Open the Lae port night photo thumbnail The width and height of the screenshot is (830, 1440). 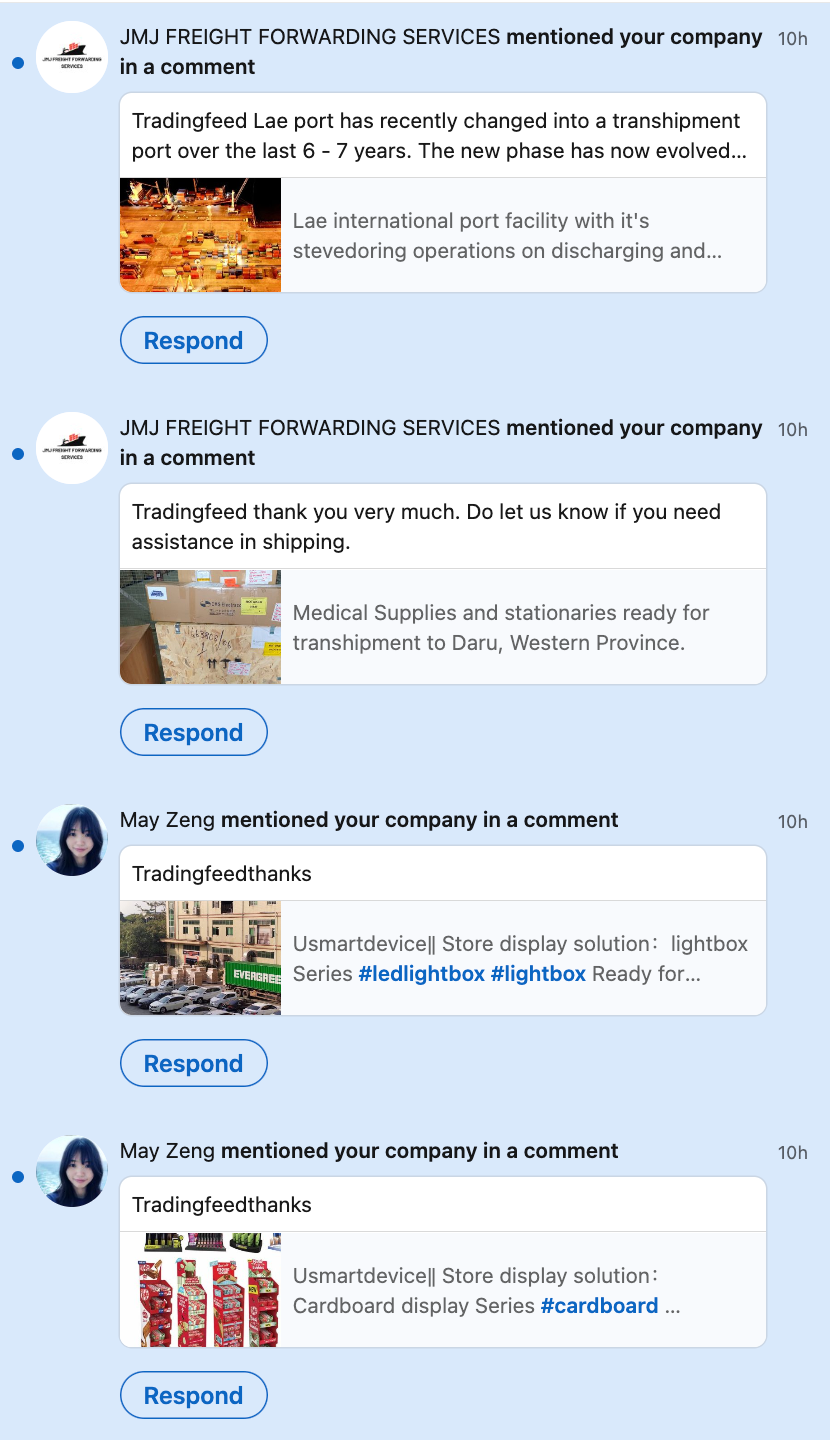click(200, 235)
